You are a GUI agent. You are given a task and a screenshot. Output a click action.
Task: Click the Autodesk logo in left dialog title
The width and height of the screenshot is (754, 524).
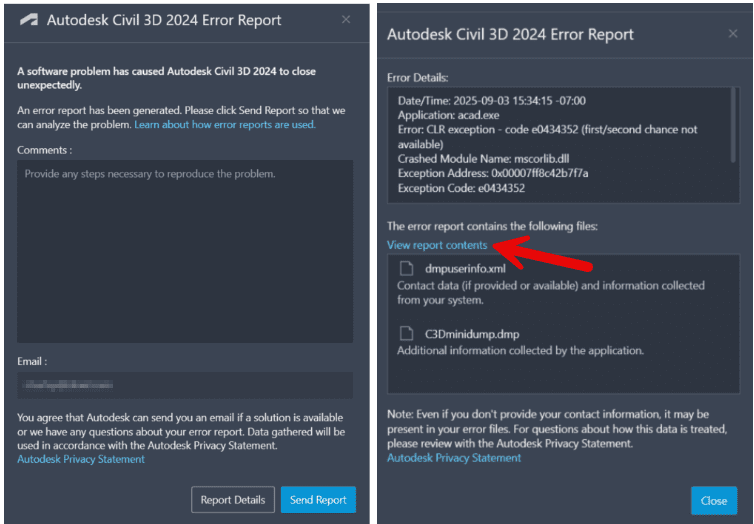click(29, 20)
